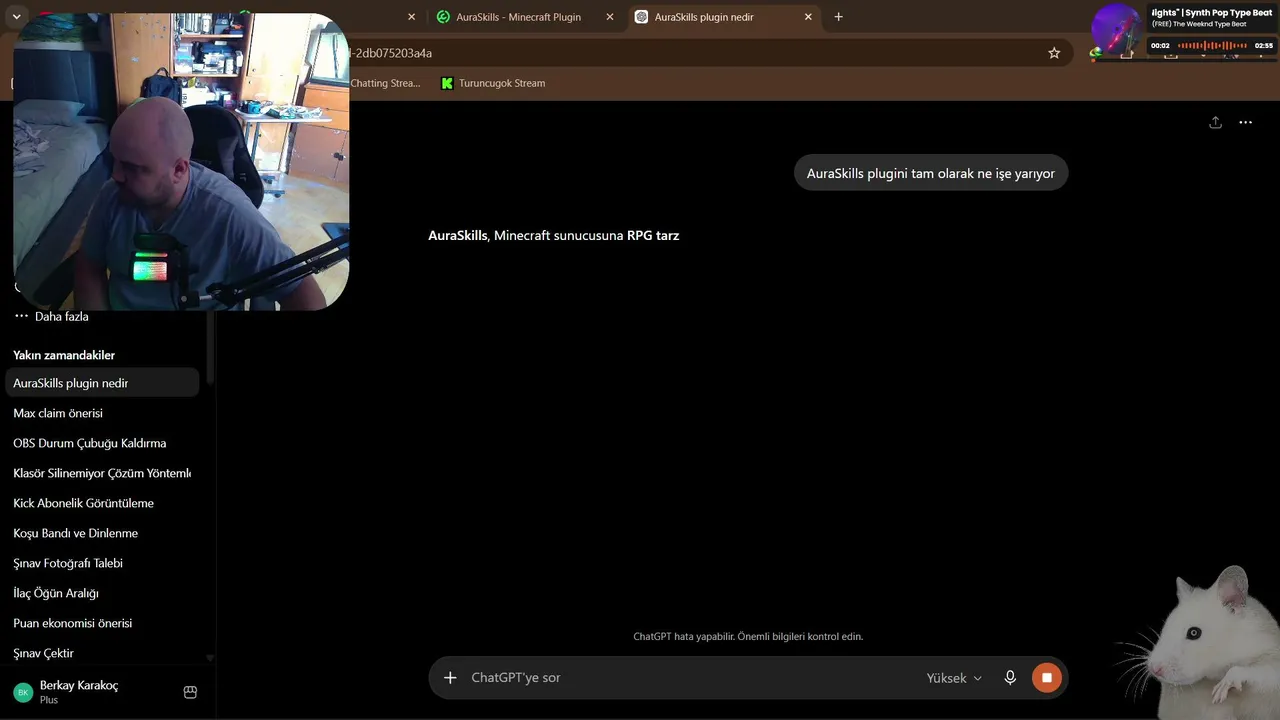Bookmark this page with the star icon

(x=1054, y=53)
